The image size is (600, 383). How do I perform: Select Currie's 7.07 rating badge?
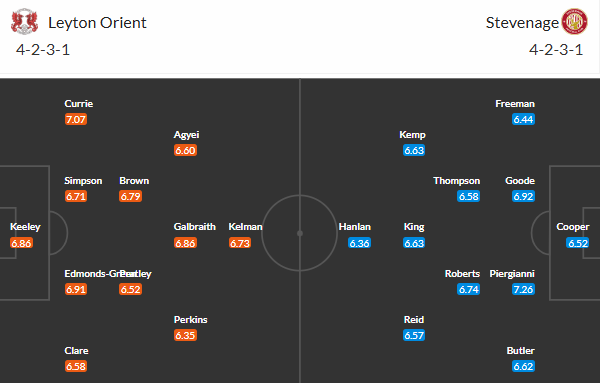coord(76,119)
